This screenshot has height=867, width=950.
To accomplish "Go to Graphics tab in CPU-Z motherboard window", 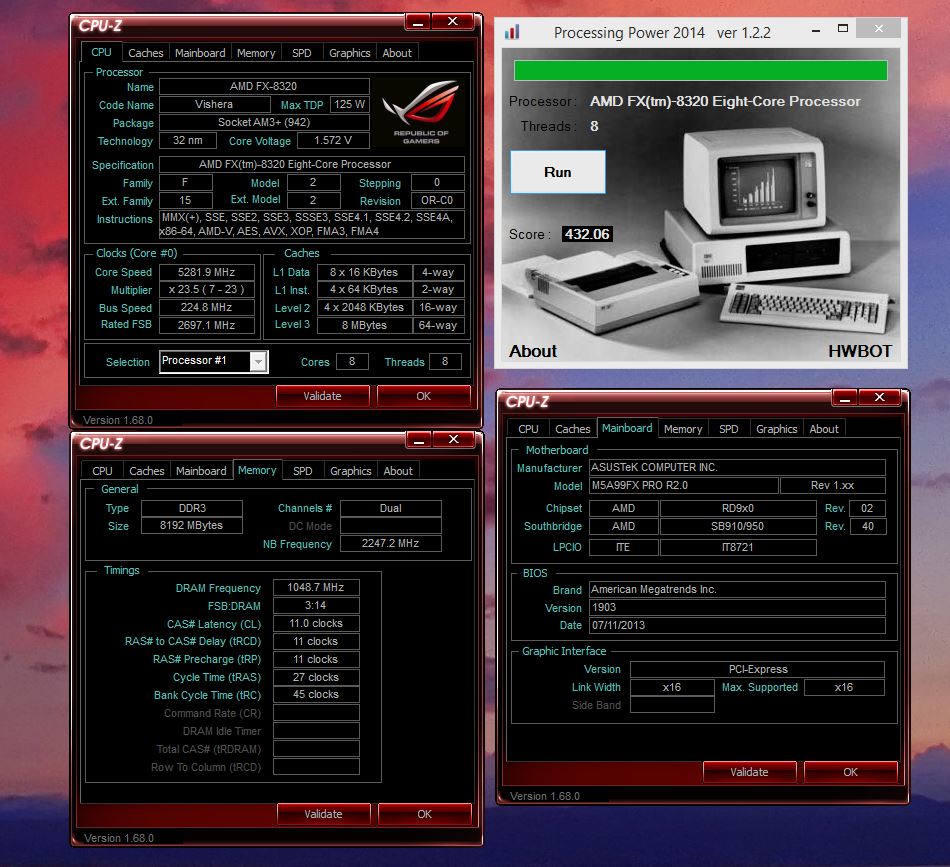I will 777,429.
